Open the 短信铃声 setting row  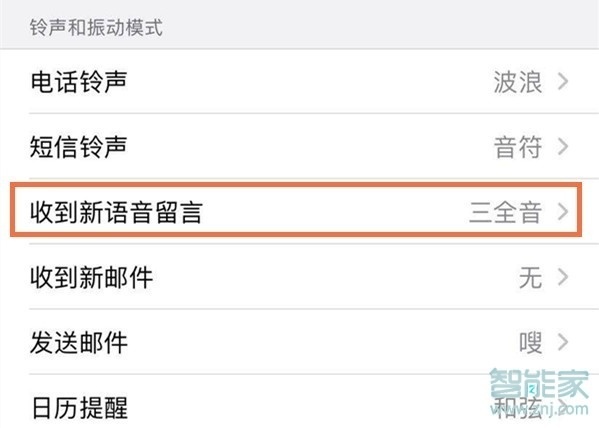(300, 146)
